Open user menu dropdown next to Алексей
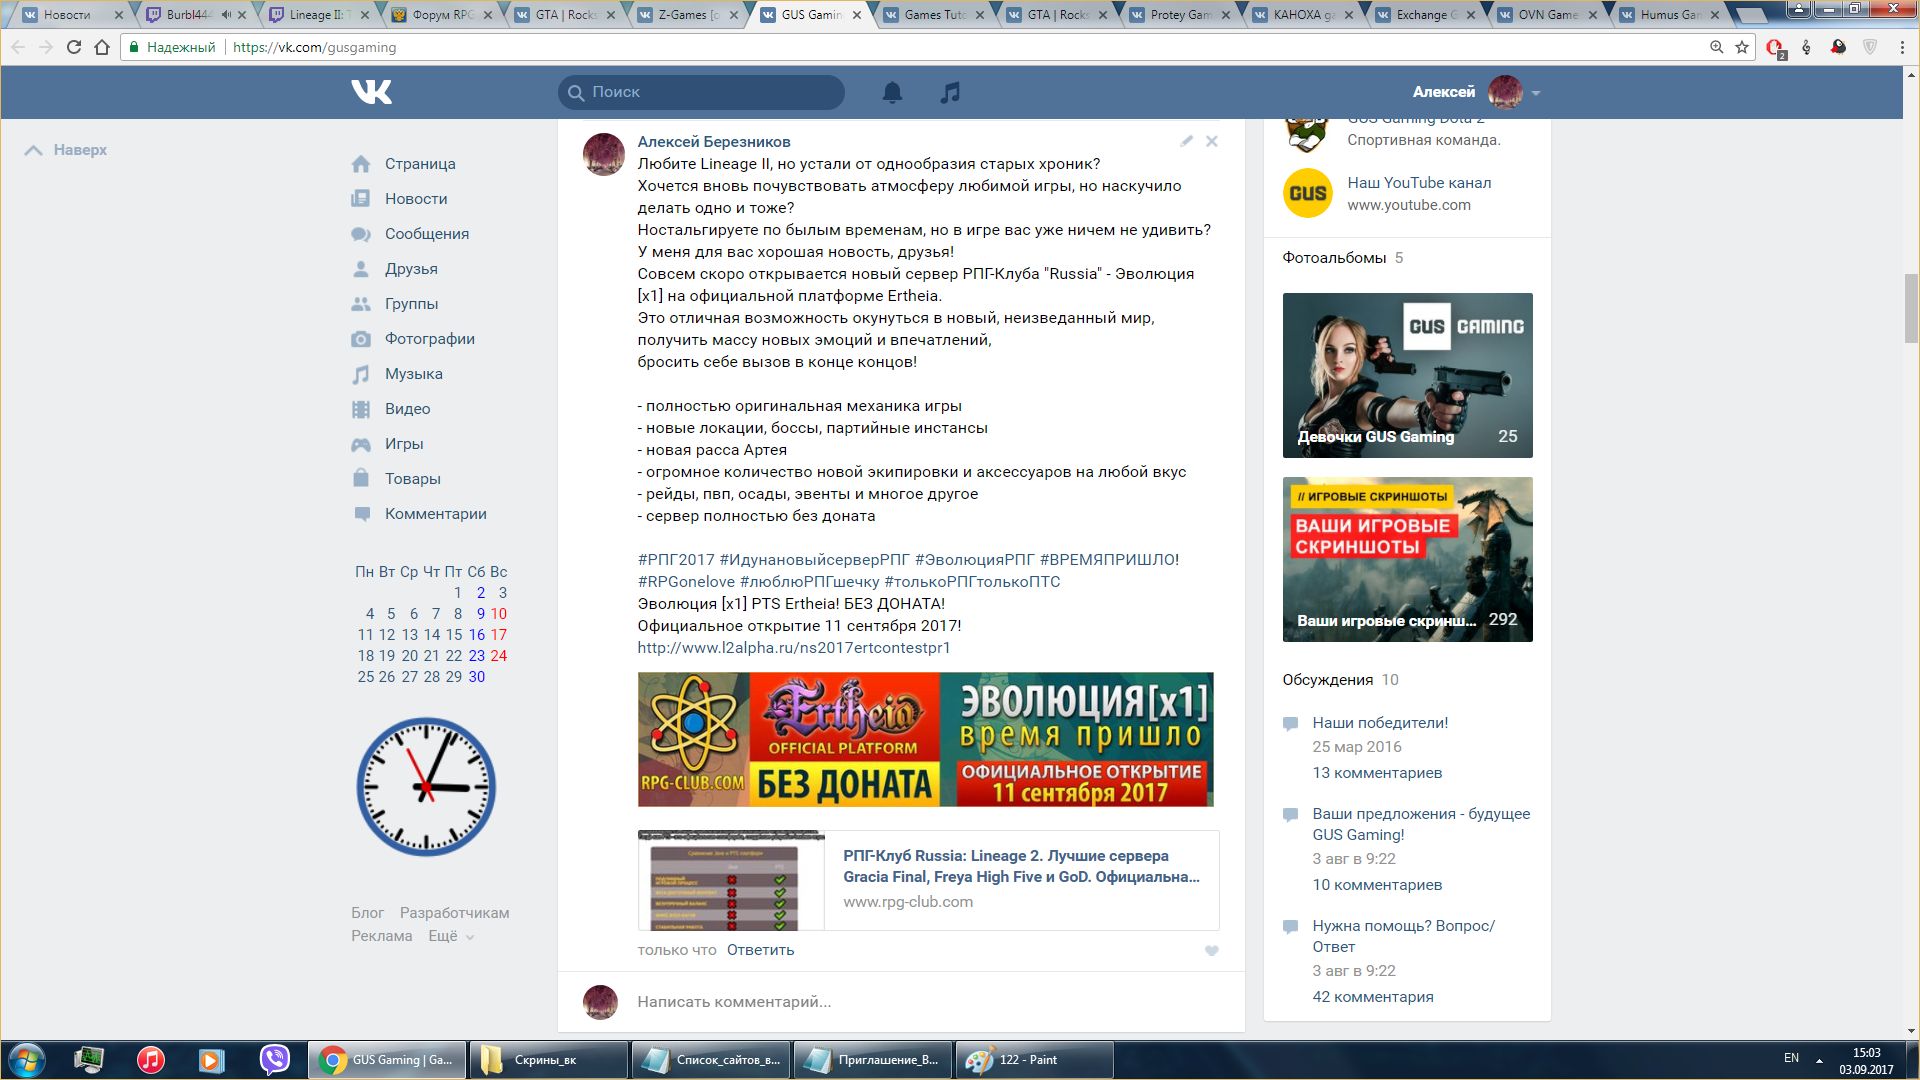 [1535, 93]
